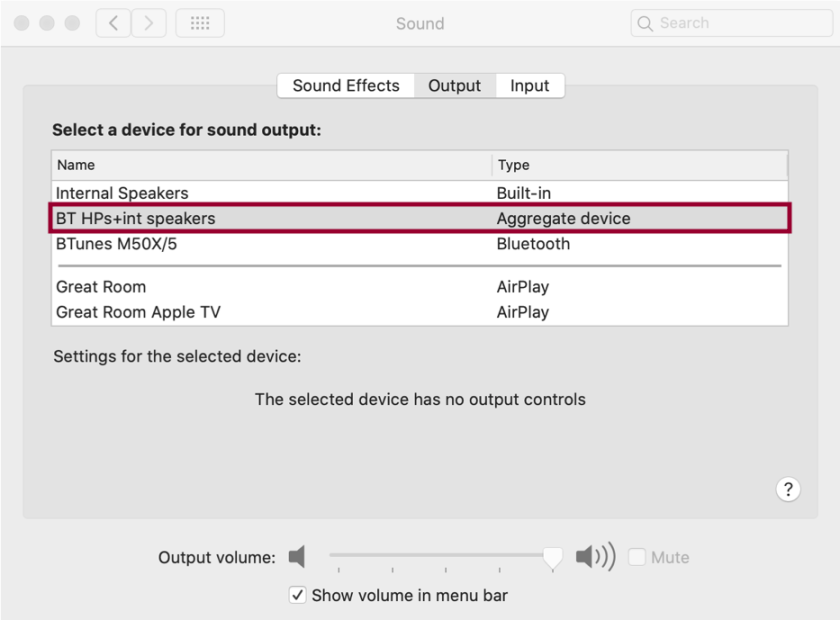
Task: Choose Internal Speakers as output device
Action: point(122,193)
